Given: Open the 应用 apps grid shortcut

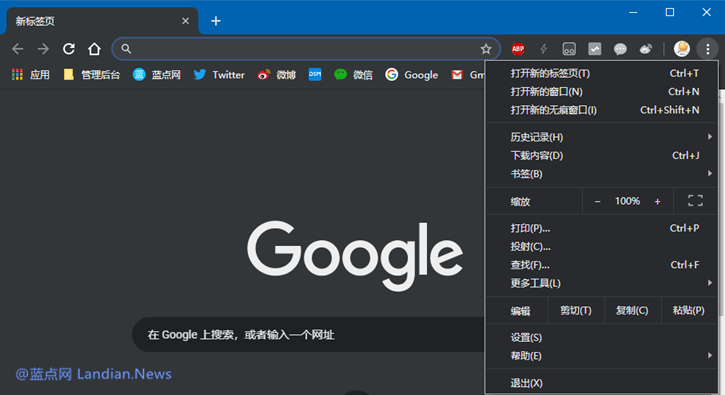Looking at the screenshot, I should point(31,74).
